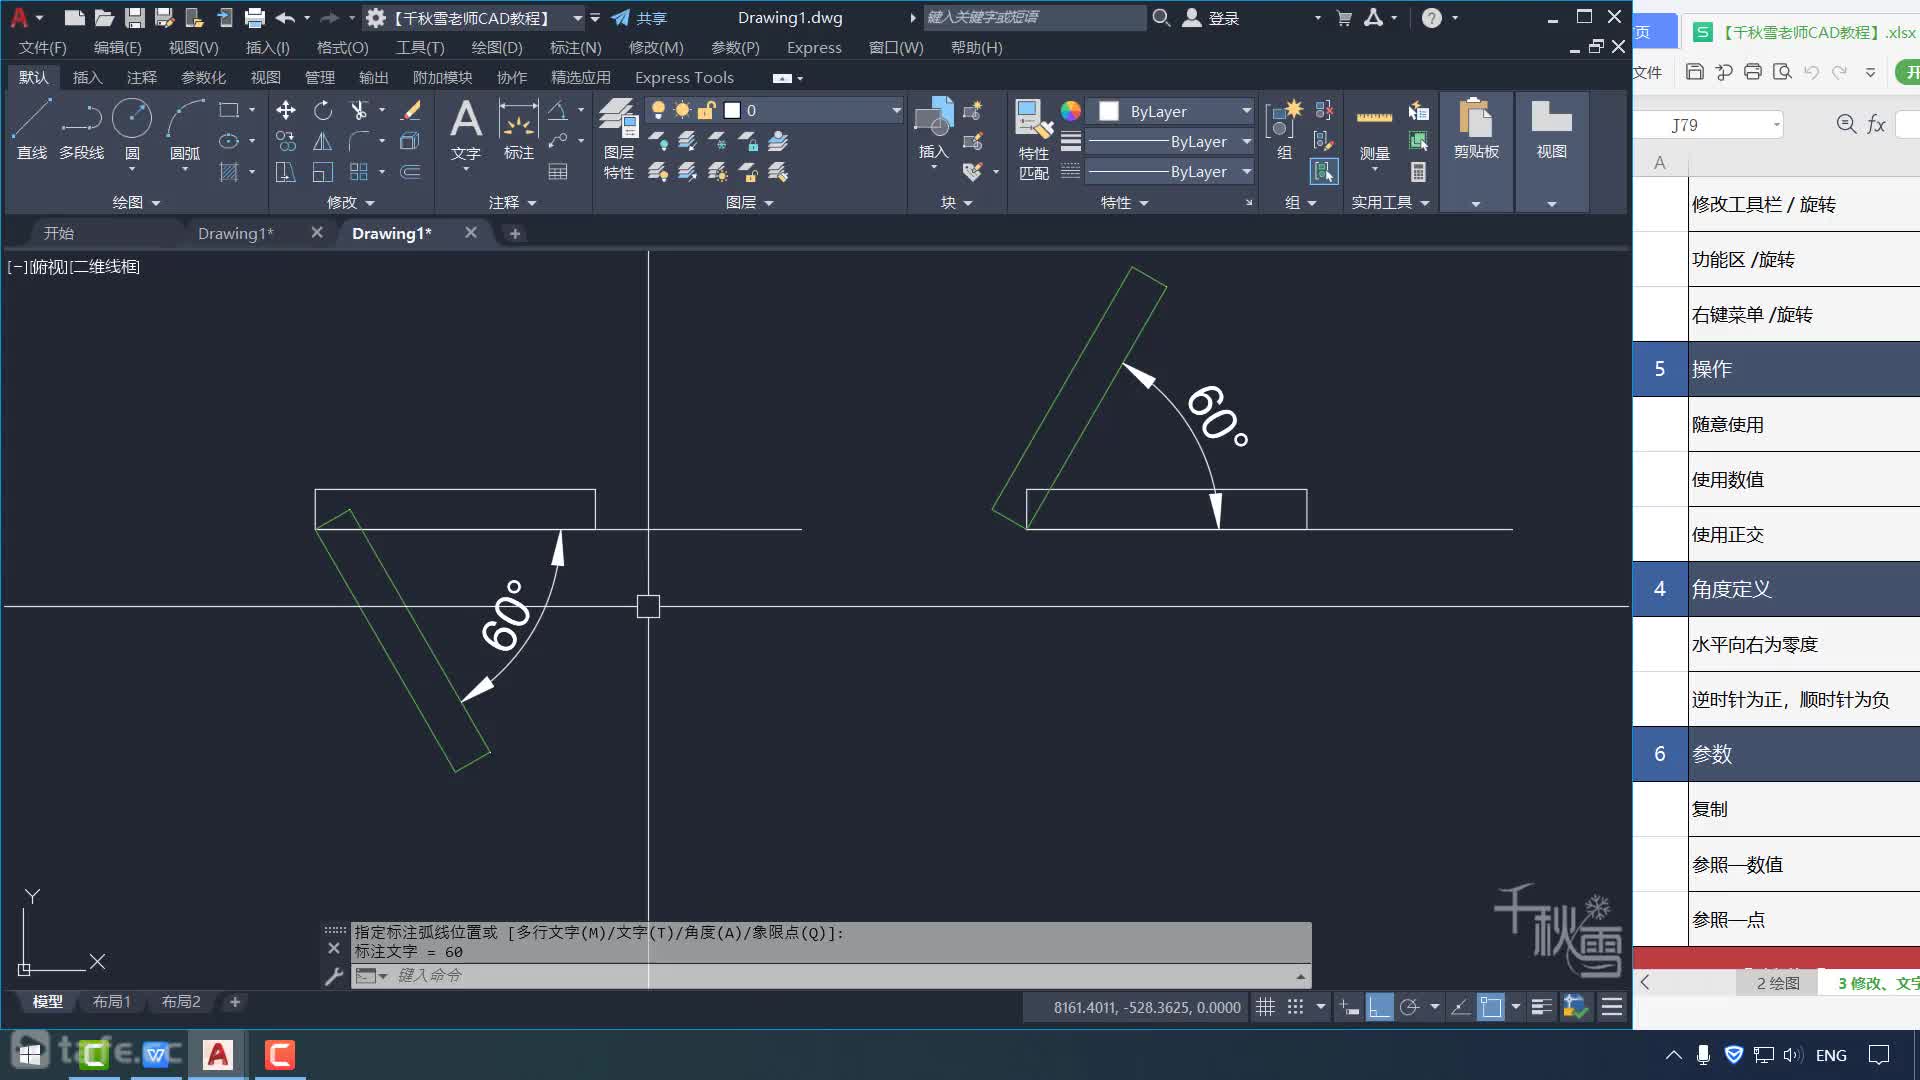
Task: Toggle lineweight display in status bar
Action: tap(1541, 1007)
